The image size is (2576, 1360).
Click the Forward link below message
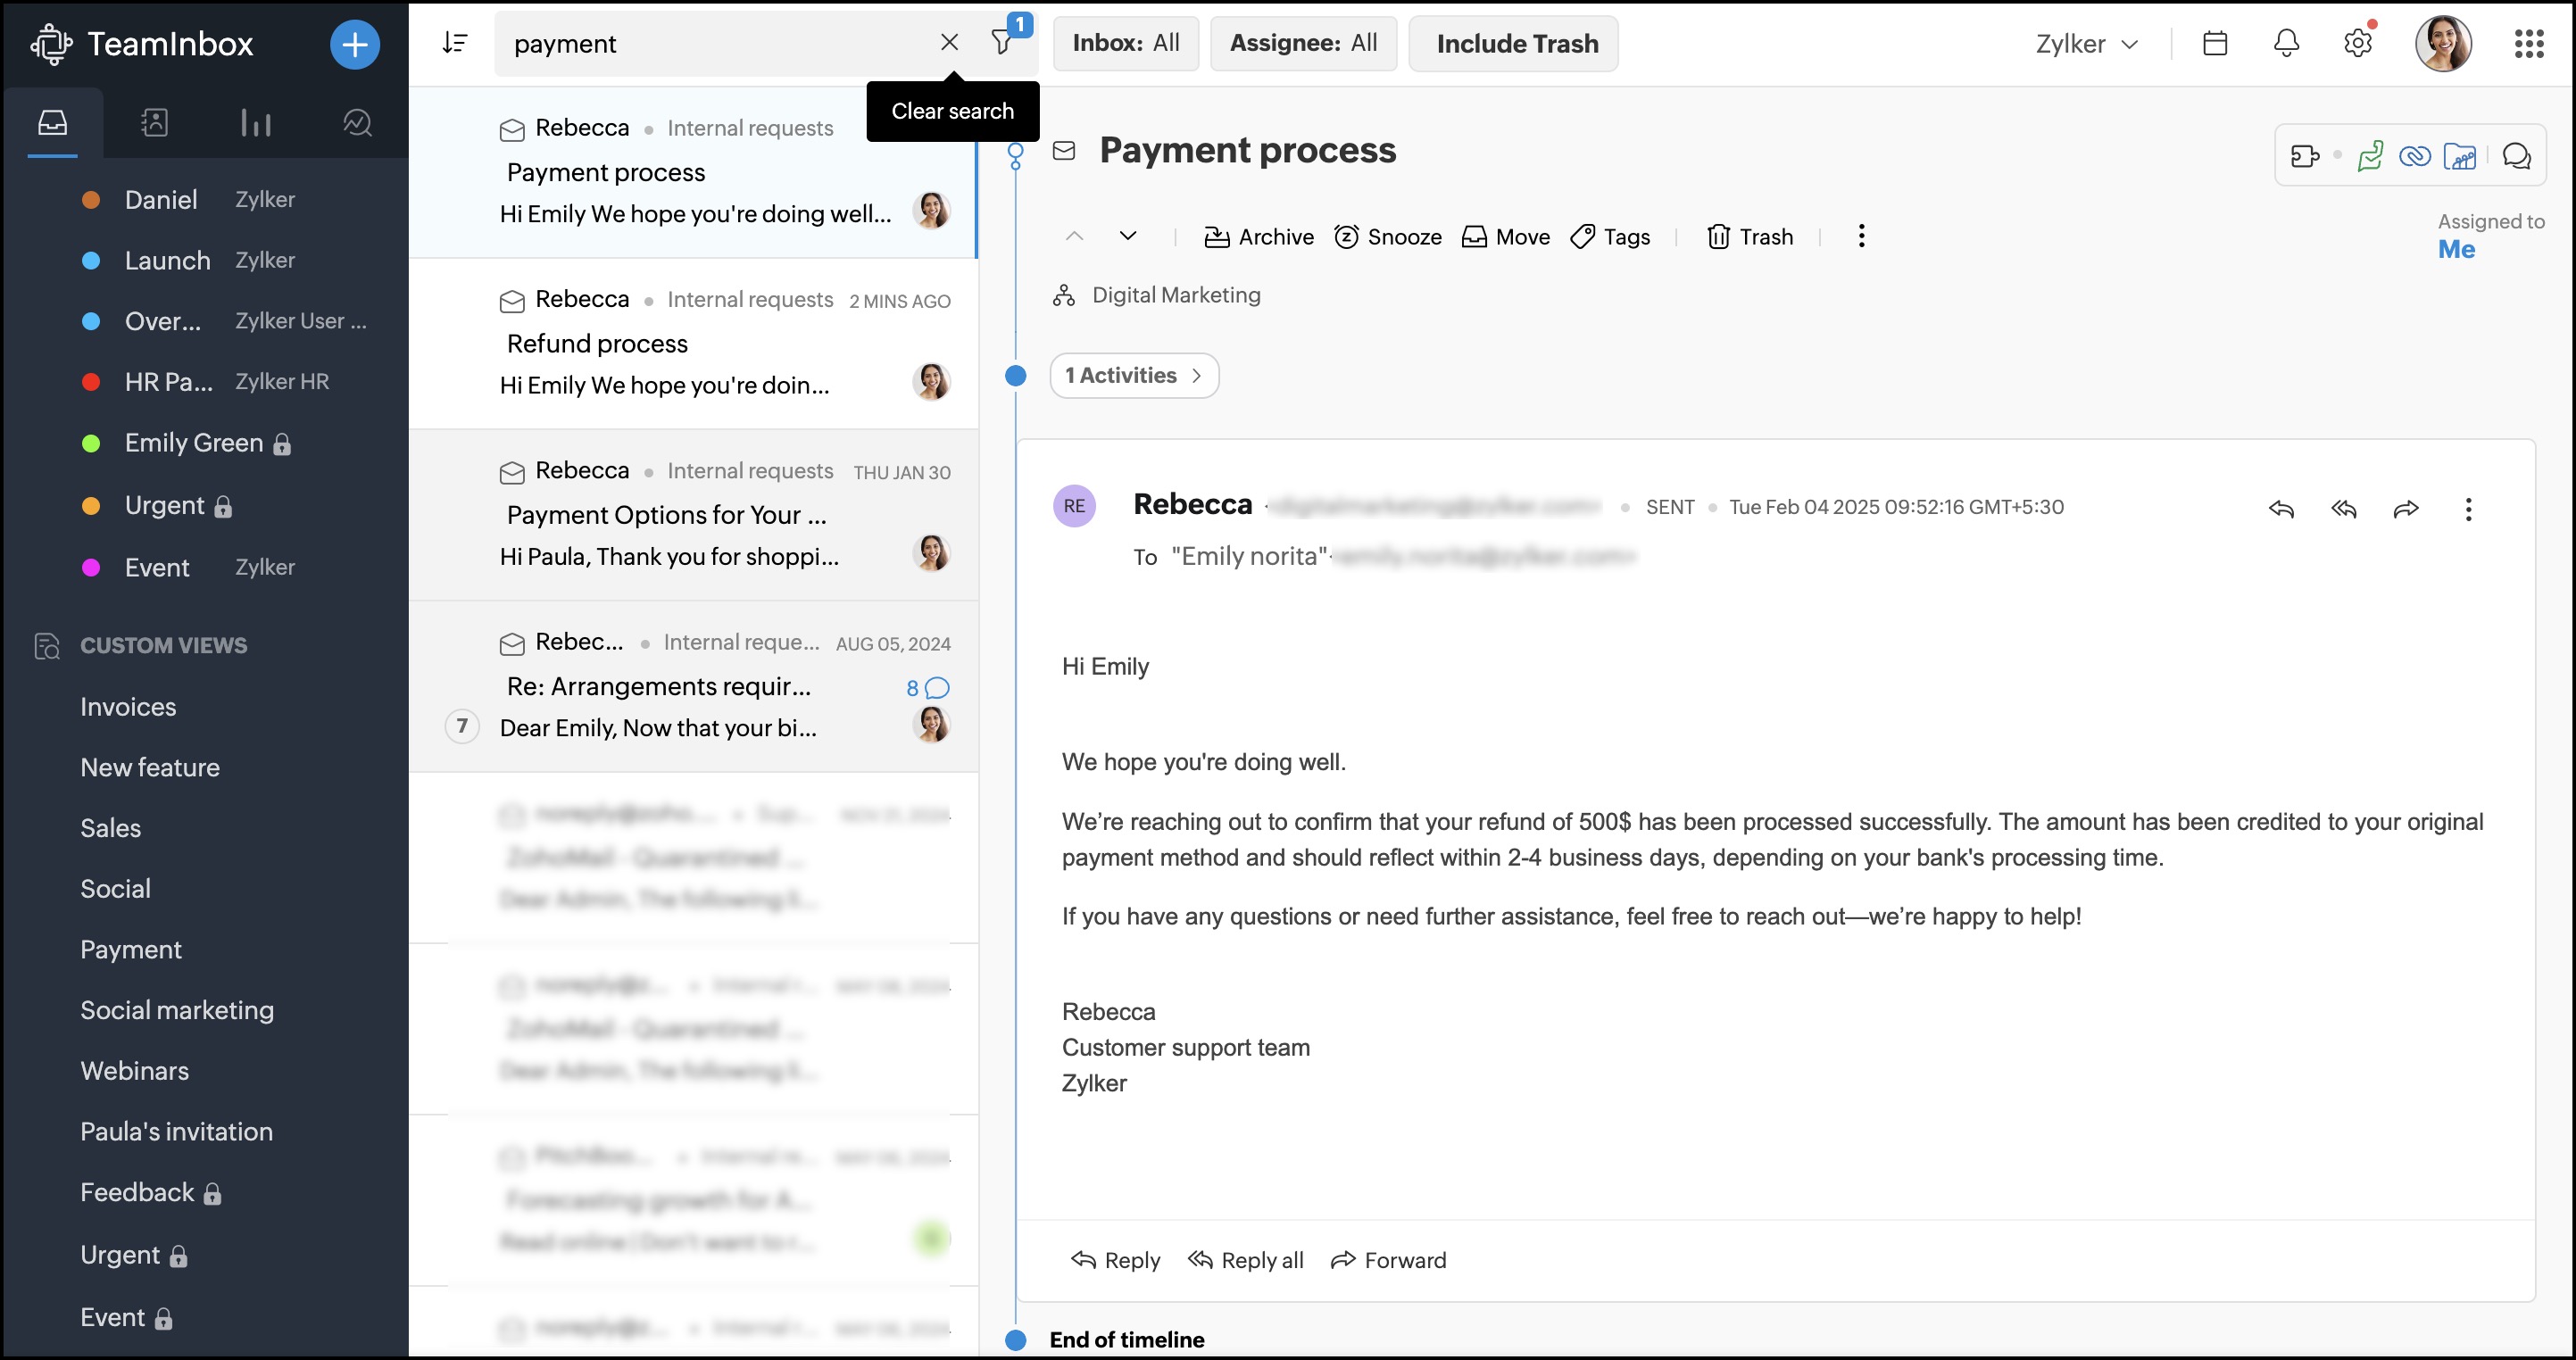coord(1388,1260)
